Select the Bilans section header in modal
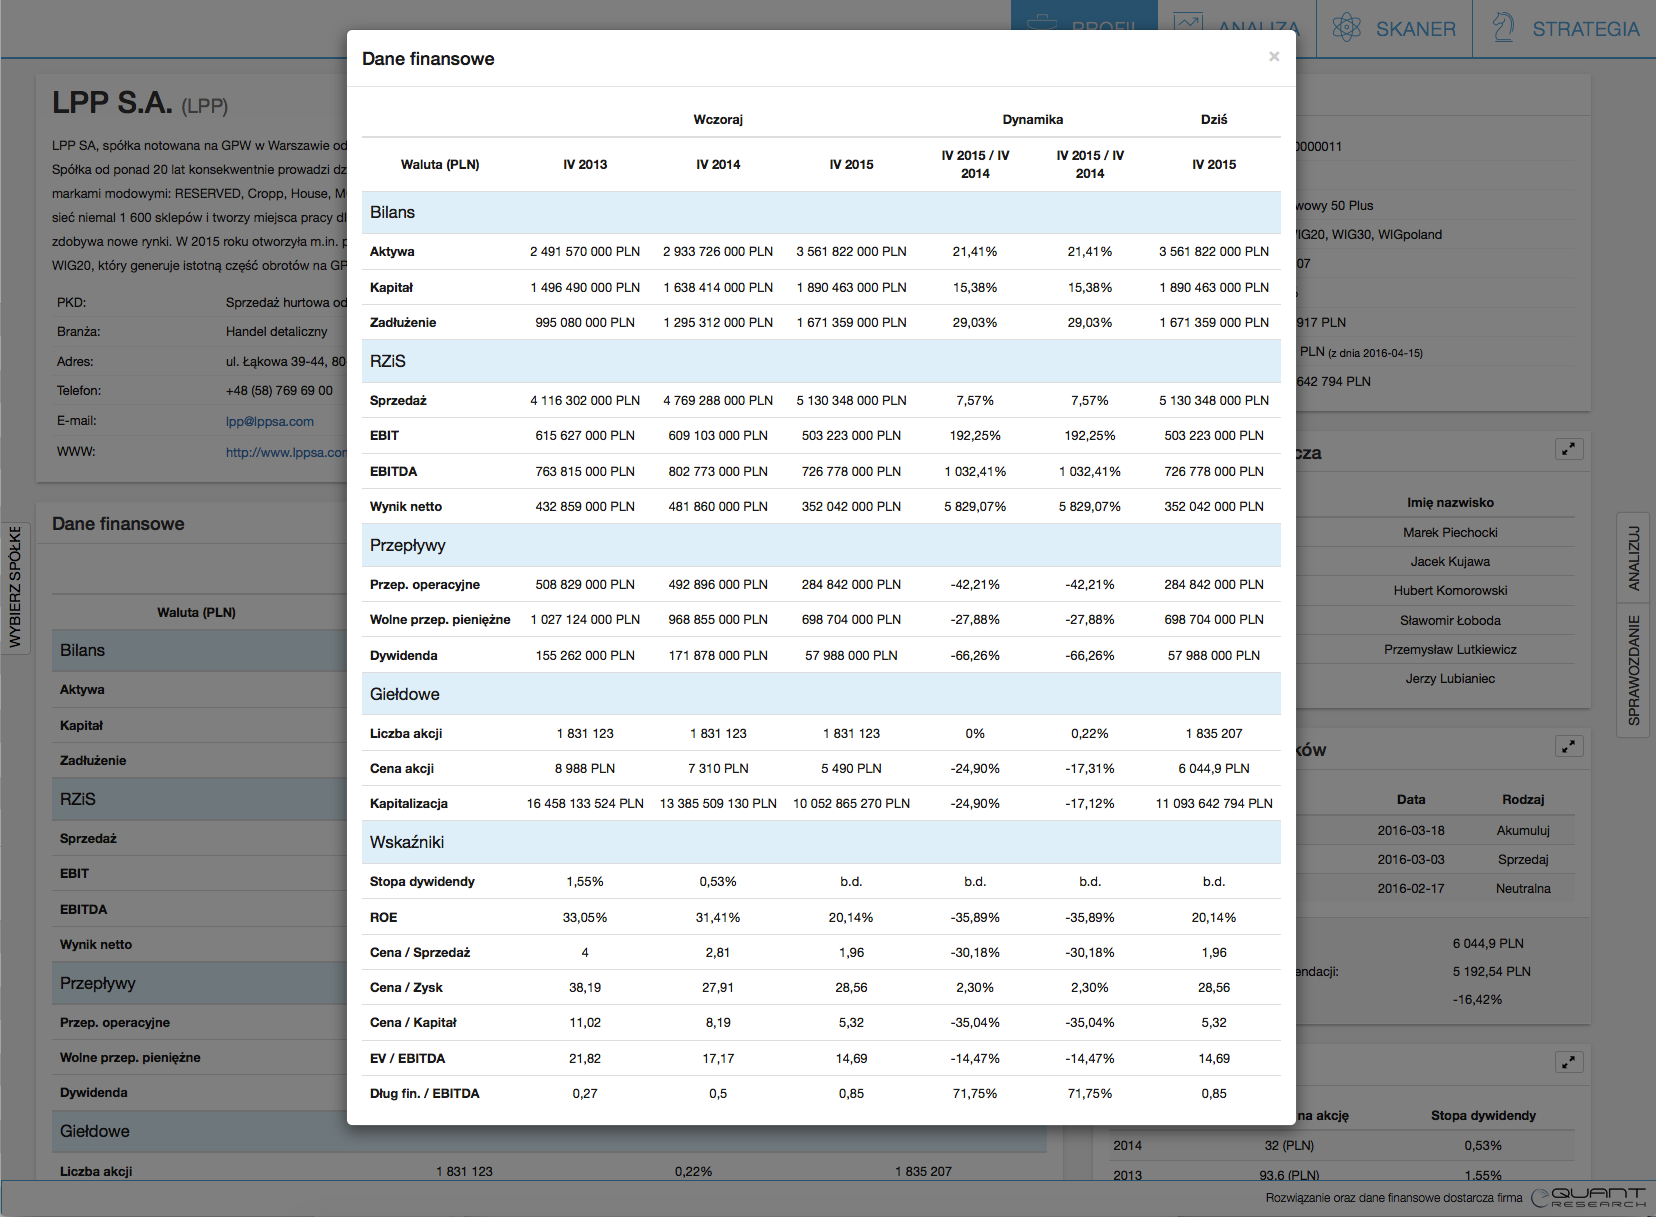 [821, 212]
